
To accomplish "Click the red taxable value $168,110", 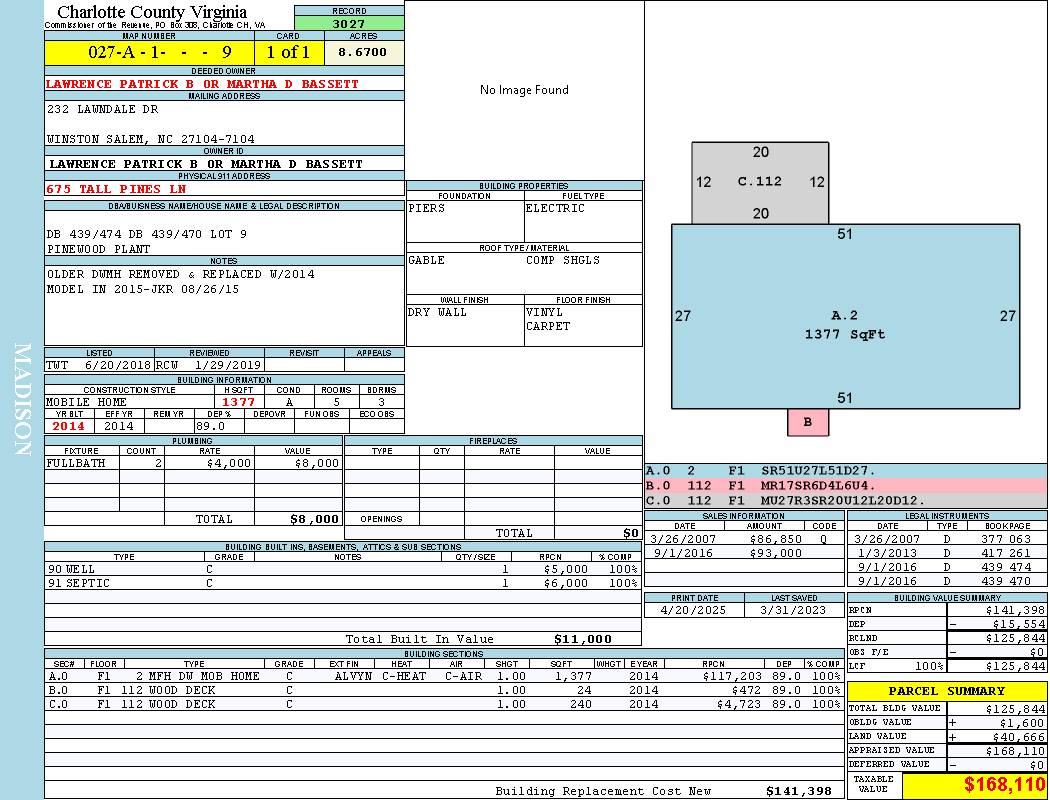I will point(974,785).
